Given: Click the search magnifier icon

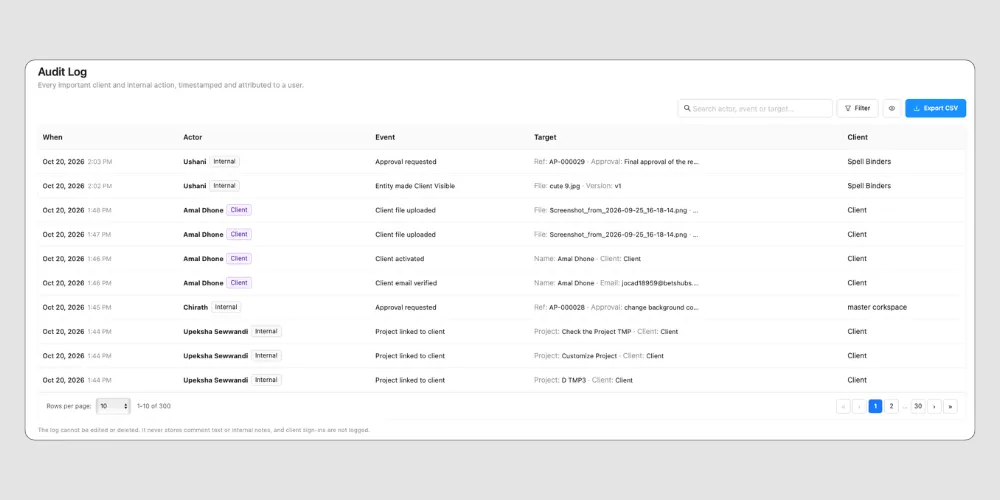Looking at the screenshot, I should pyautogui.click(x=687, y=108).
